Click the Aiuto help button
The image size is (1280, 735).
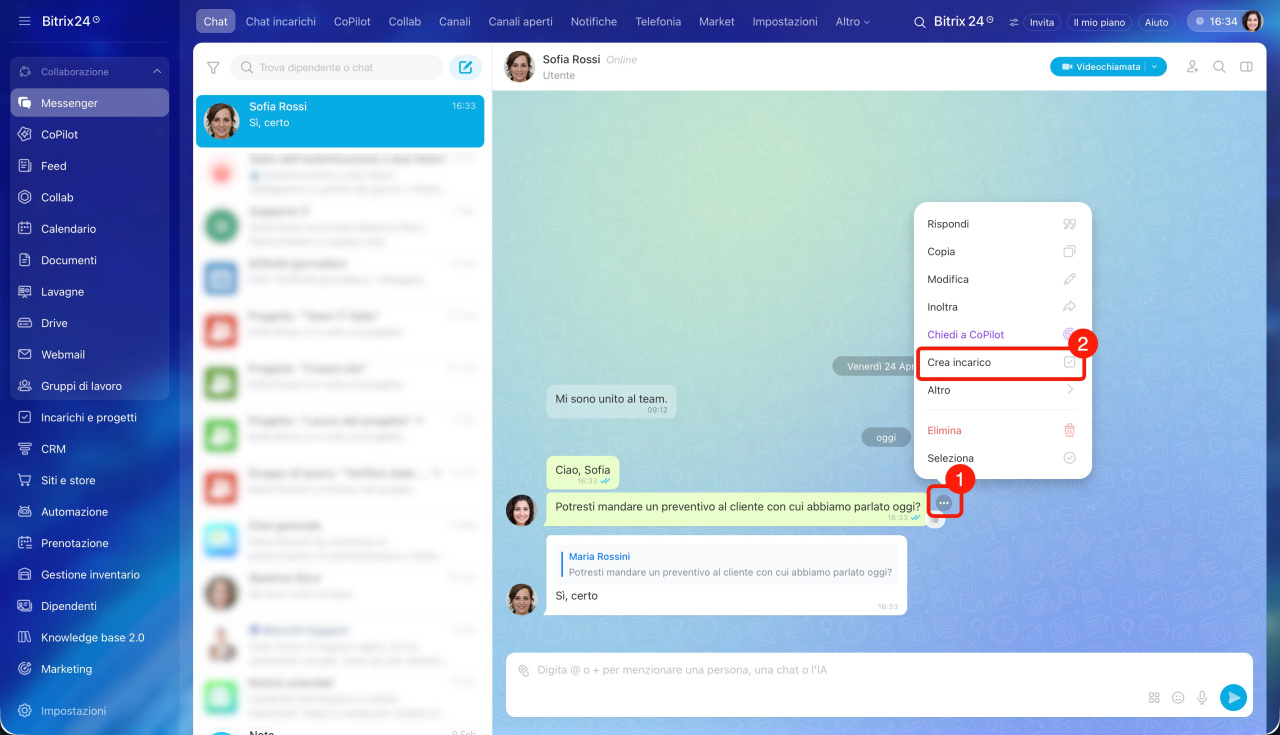coord(1156,22)
